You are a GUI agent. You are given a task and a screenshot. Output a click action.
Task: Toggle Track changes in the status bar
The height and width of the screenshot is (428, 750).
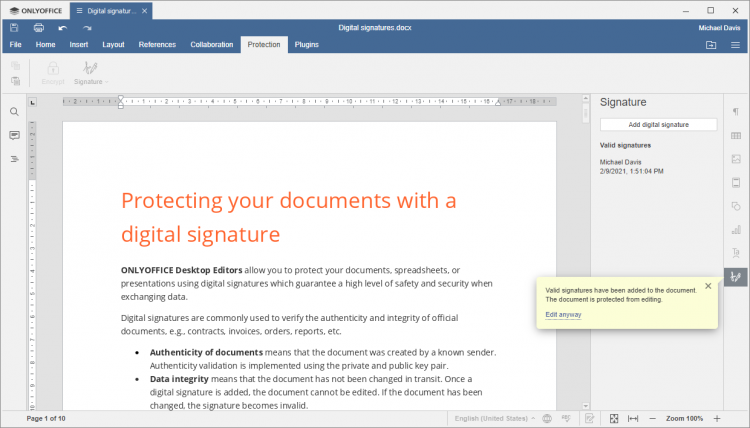[589, 418]
